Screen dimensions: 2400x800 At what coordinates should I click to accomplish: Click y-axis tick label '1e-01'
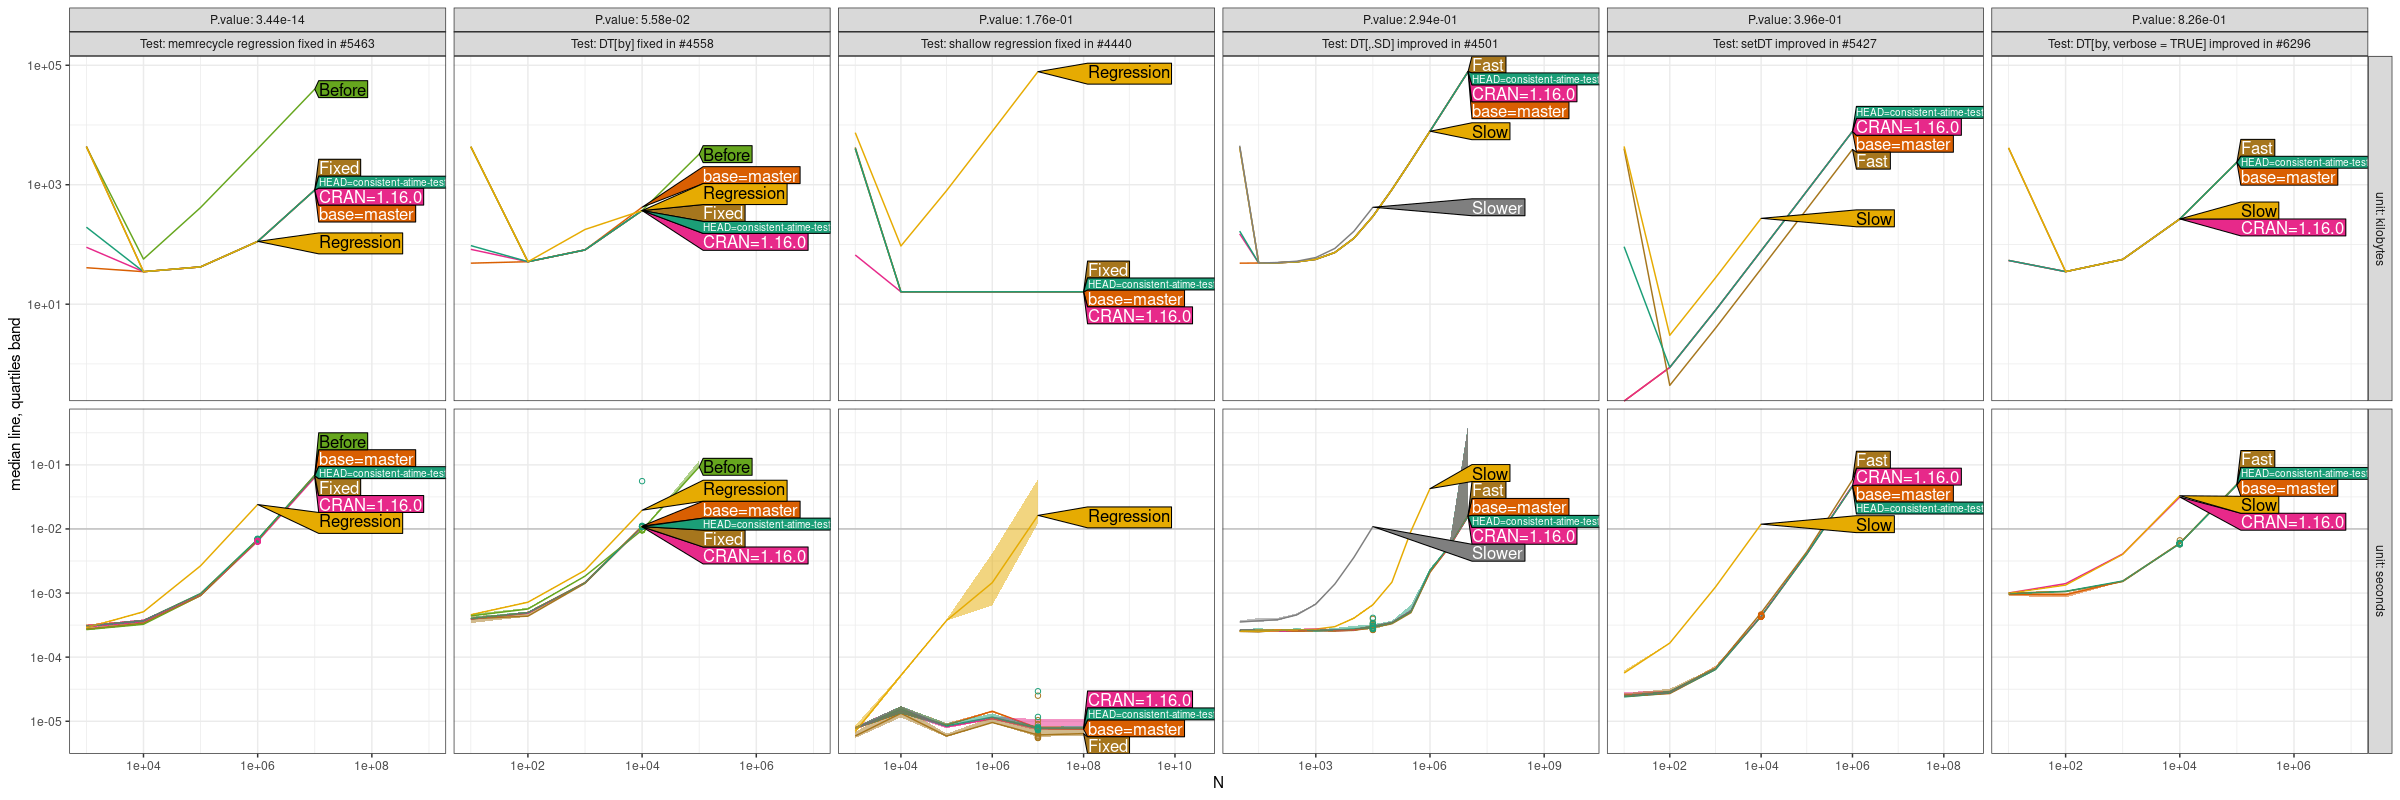pos(45,465)
